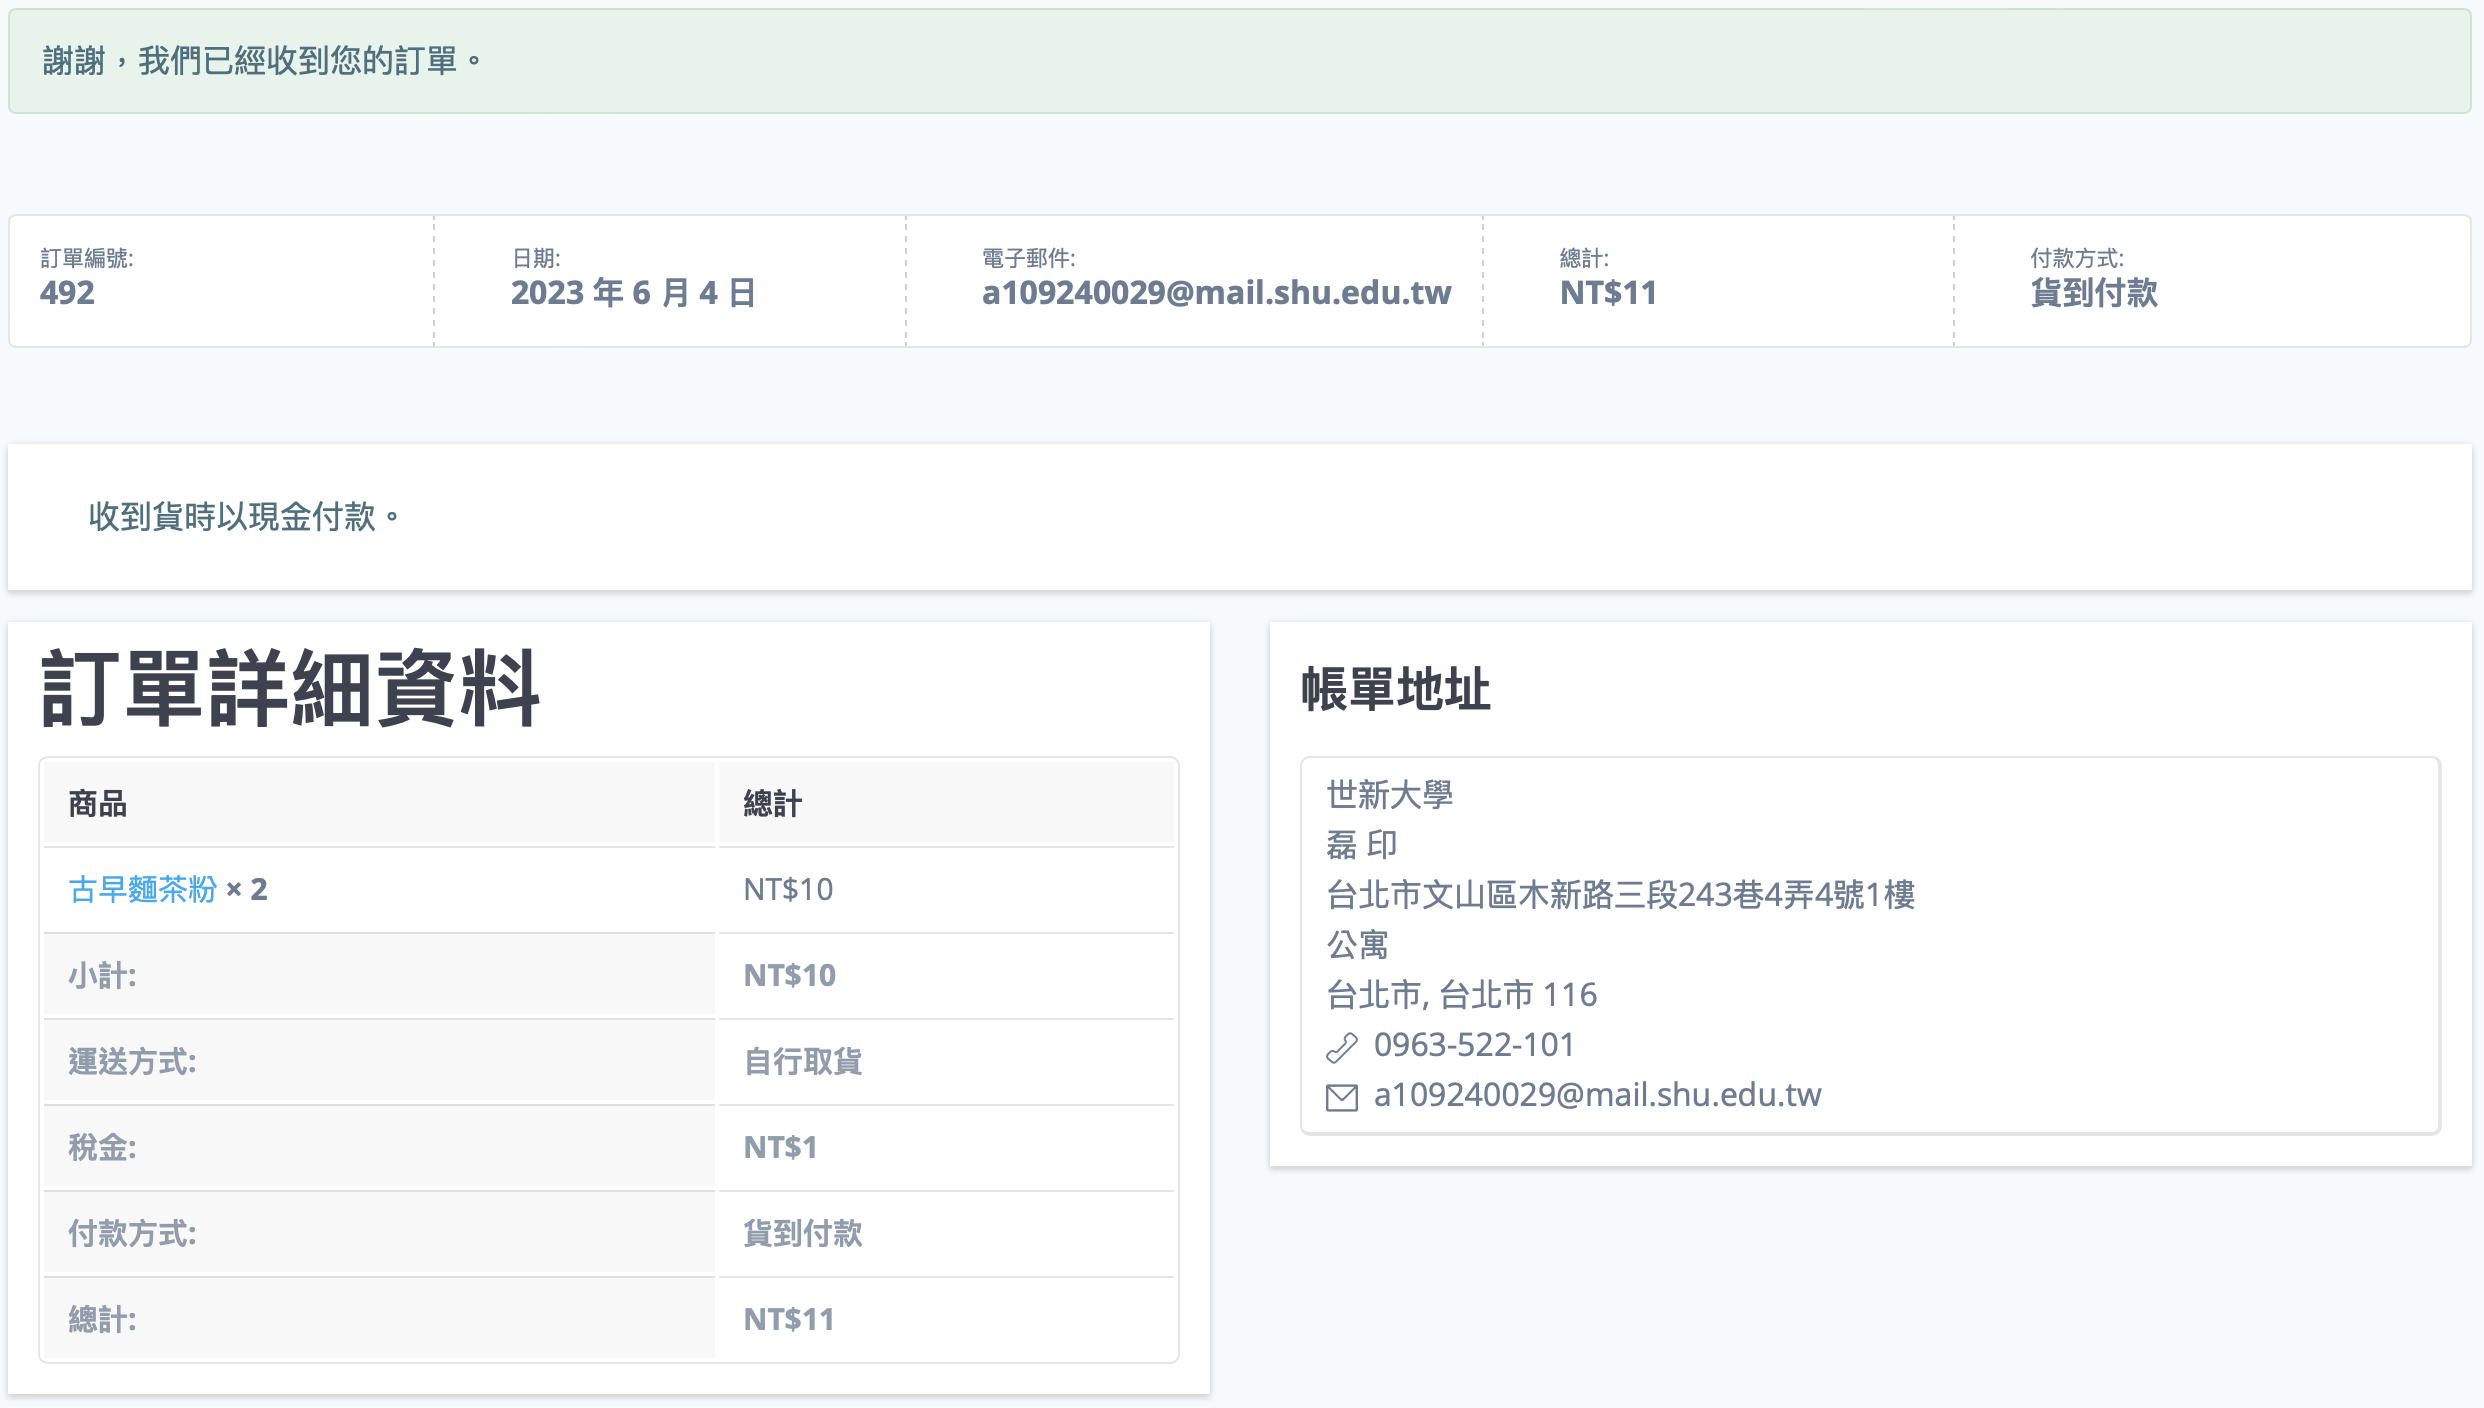
Task: Click the 貨到付款 payment method in summary
Action: coord(2094,293)
